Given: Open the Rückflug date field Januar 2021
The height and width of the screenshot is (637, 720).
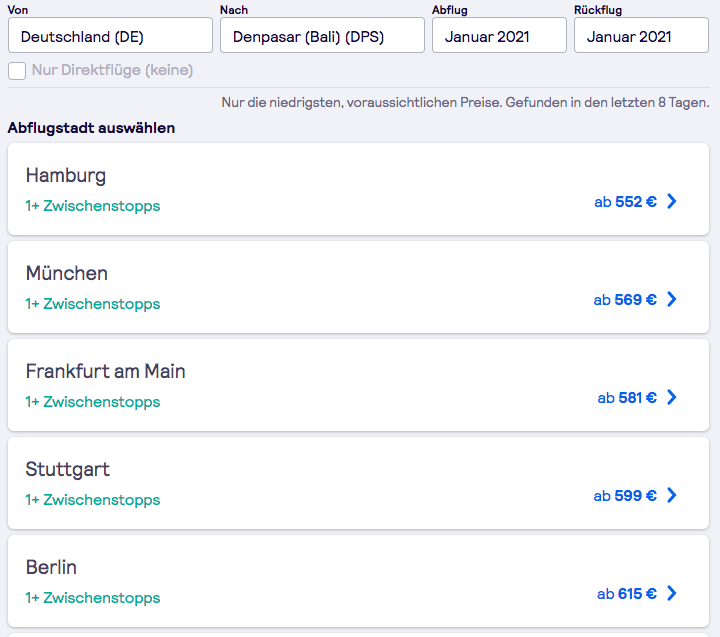Looking at the screenshot, I should coord(641,35).
